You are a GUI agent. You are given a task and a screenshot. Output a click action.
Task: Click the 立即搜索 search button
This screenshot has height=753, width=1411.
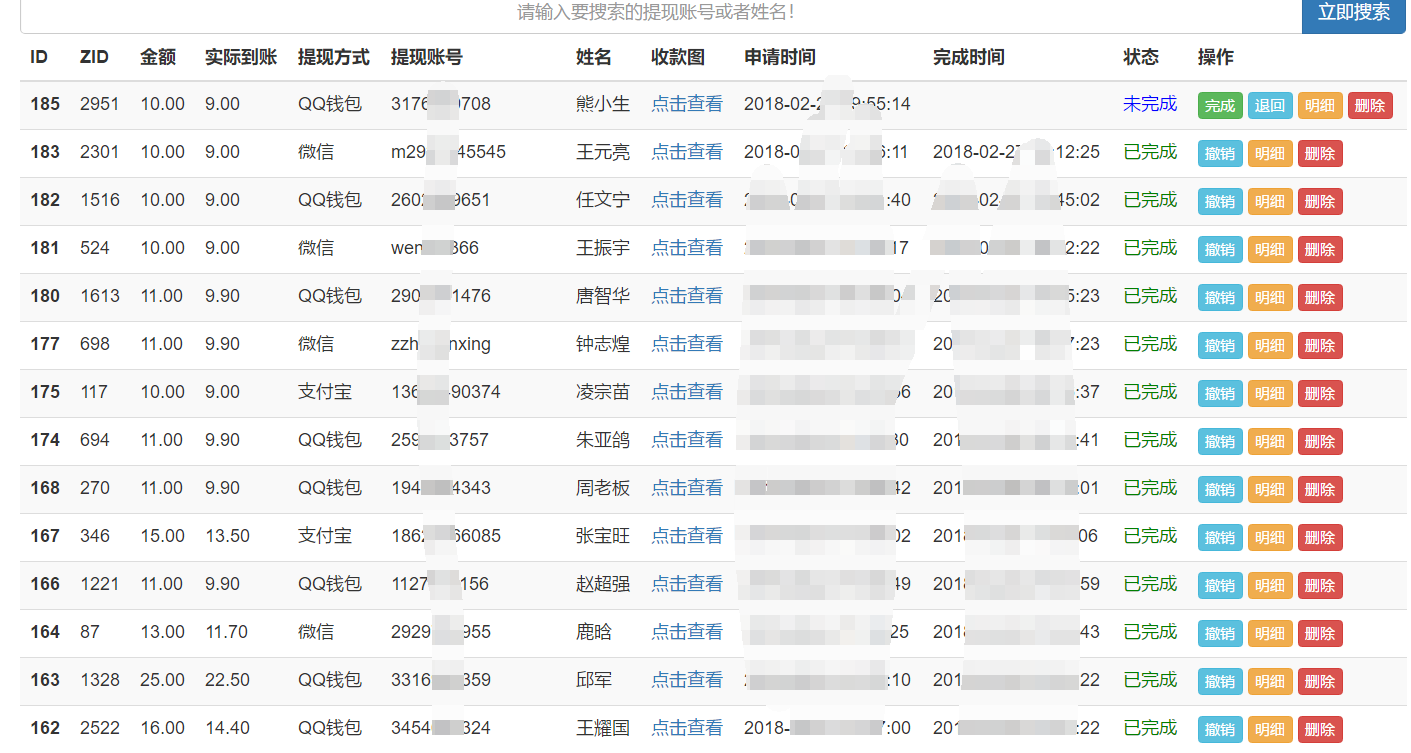click(x=1353, y=15)
